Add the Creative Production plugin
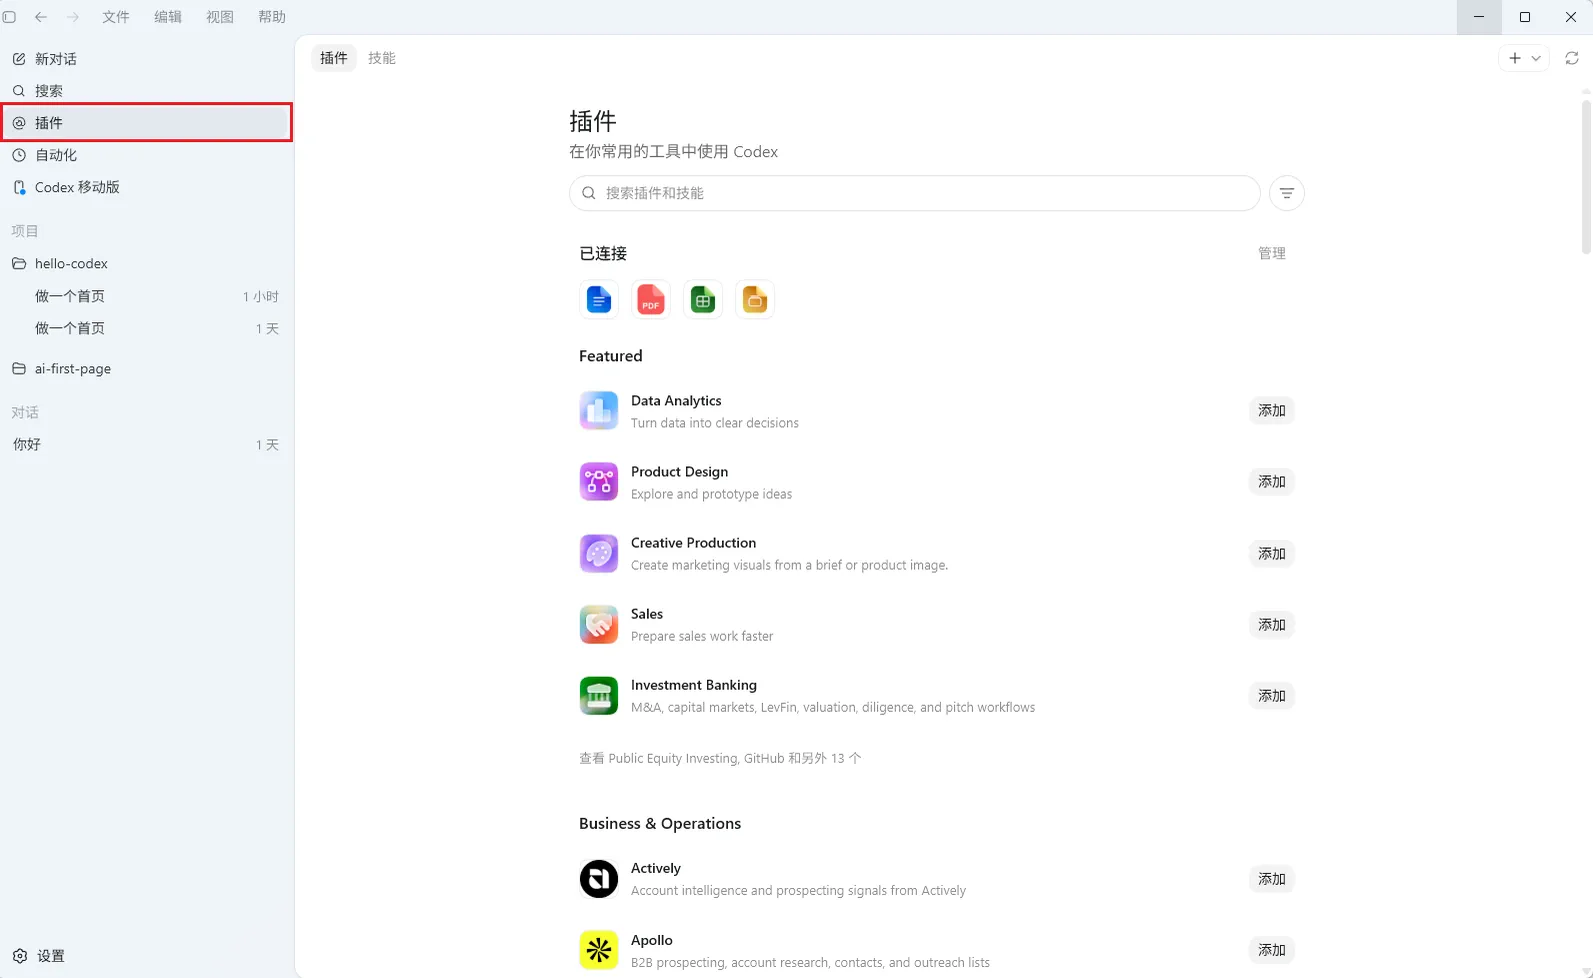This screenshot has width=1593, height=978. point(1272,554)
